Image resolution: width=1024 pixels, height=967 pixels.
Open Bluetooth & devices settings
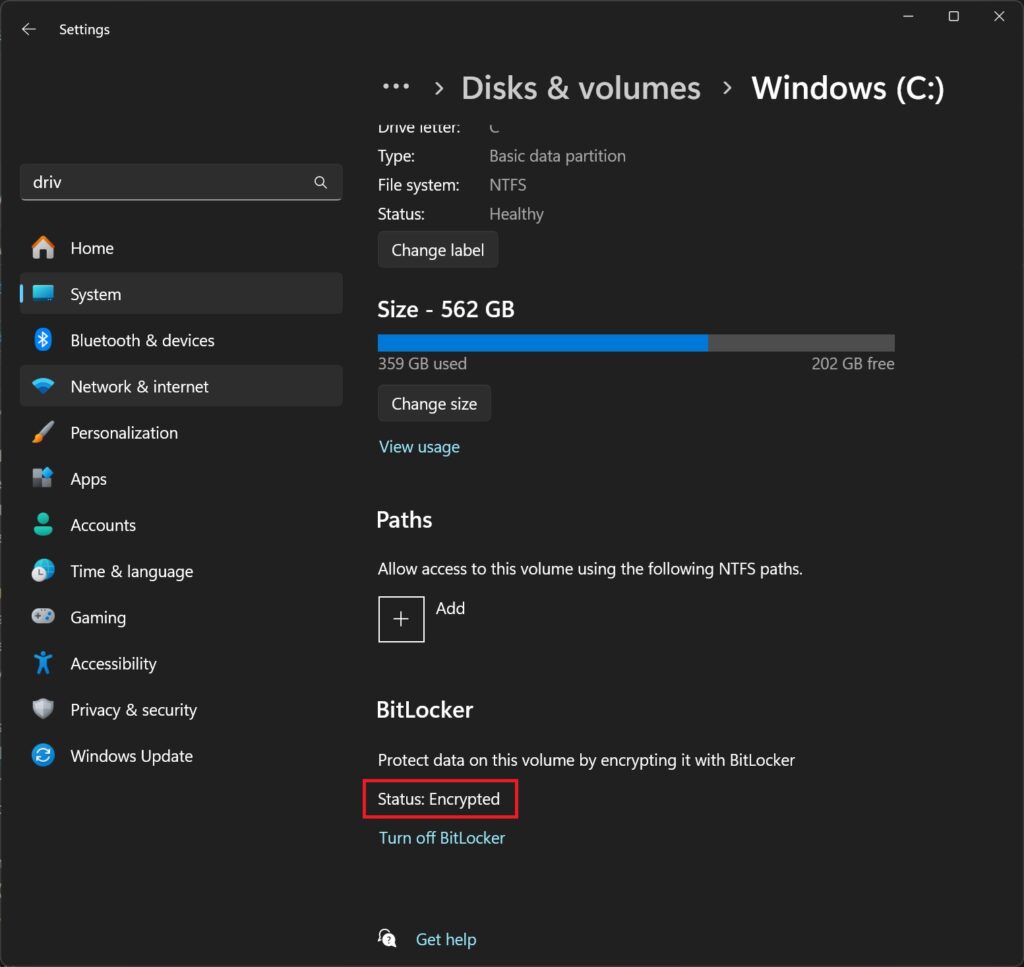(143, 340)
